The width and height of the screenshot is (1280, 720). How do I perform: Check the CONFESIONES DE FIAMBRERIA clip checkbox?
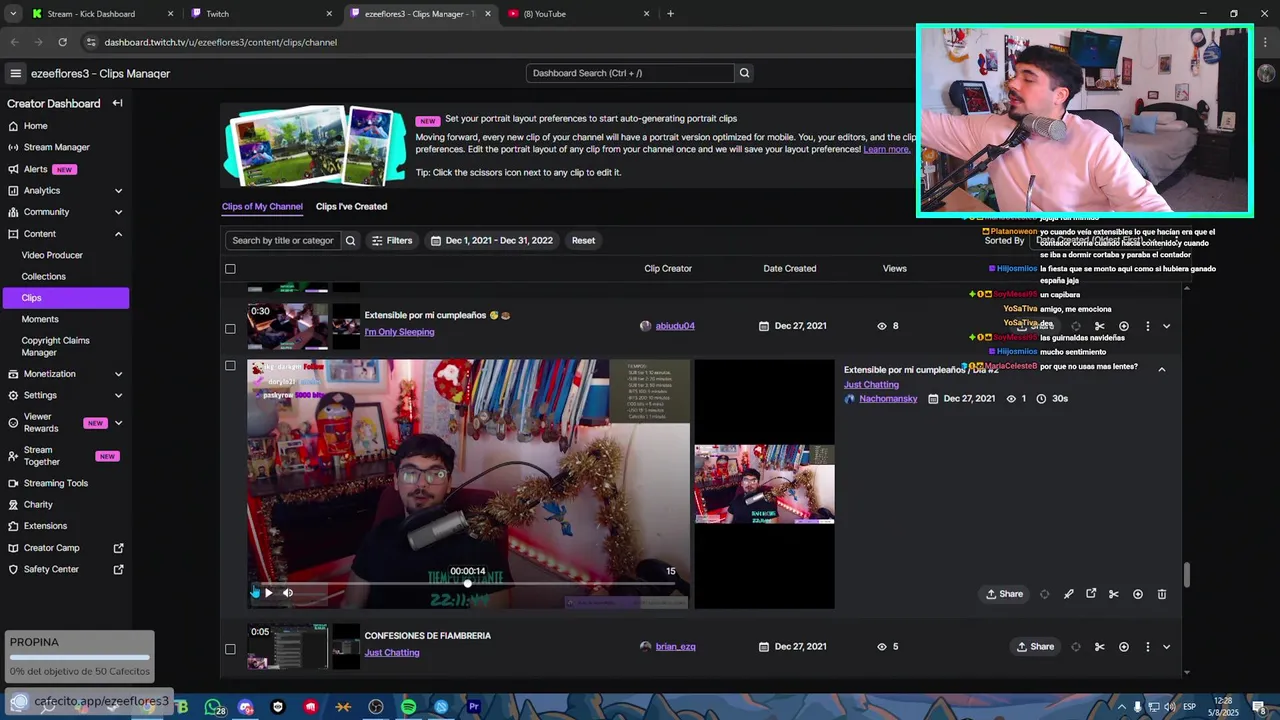(x=230, y=649)
